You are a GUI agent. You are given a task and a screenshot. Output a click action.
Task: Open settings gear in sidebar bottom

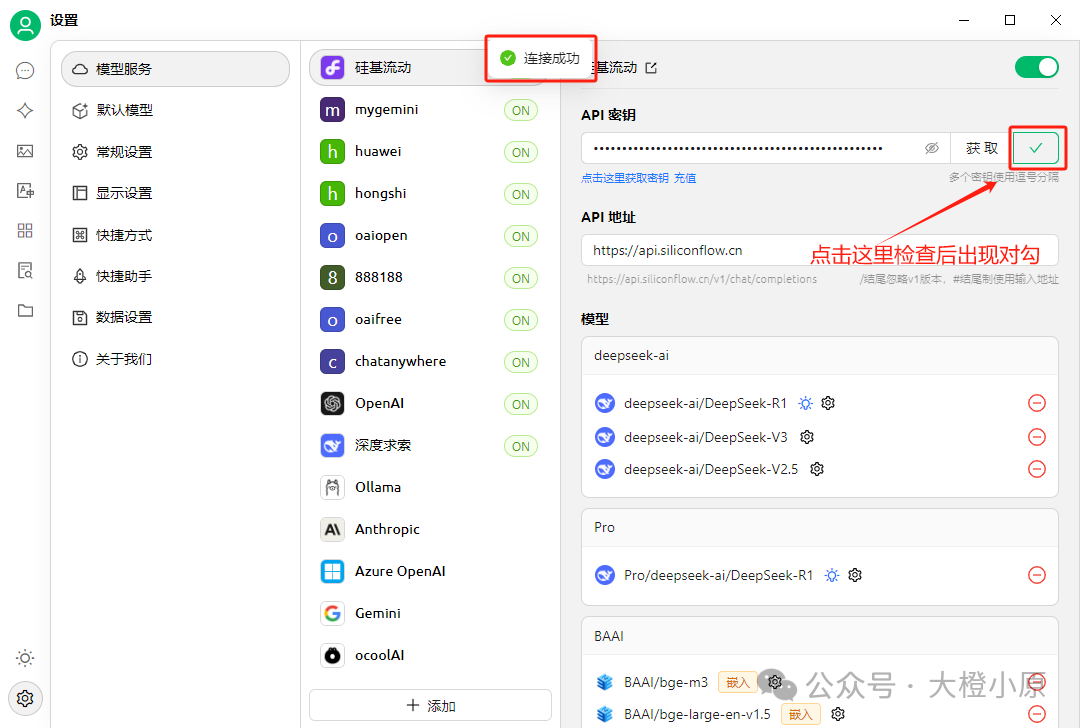[25, 698]
